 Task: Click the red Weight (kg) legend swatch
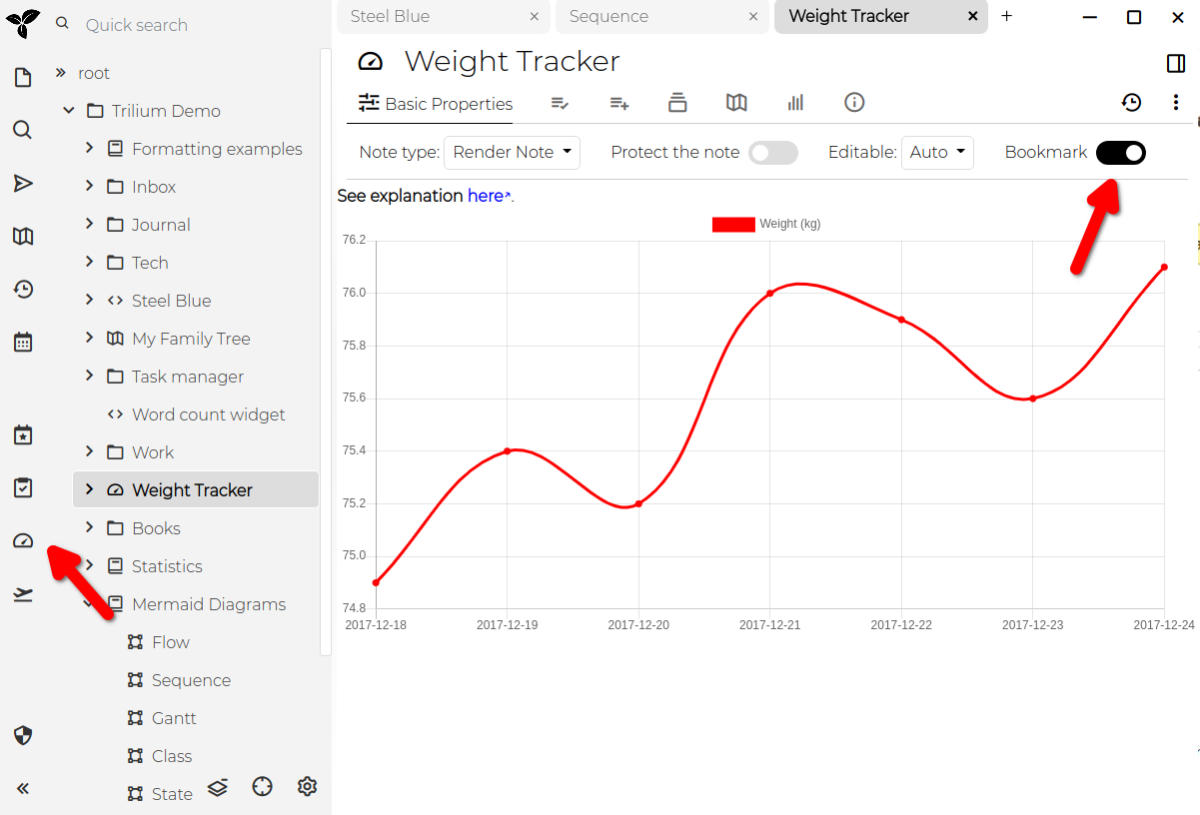pyautogui.click(x=733, y=224)
